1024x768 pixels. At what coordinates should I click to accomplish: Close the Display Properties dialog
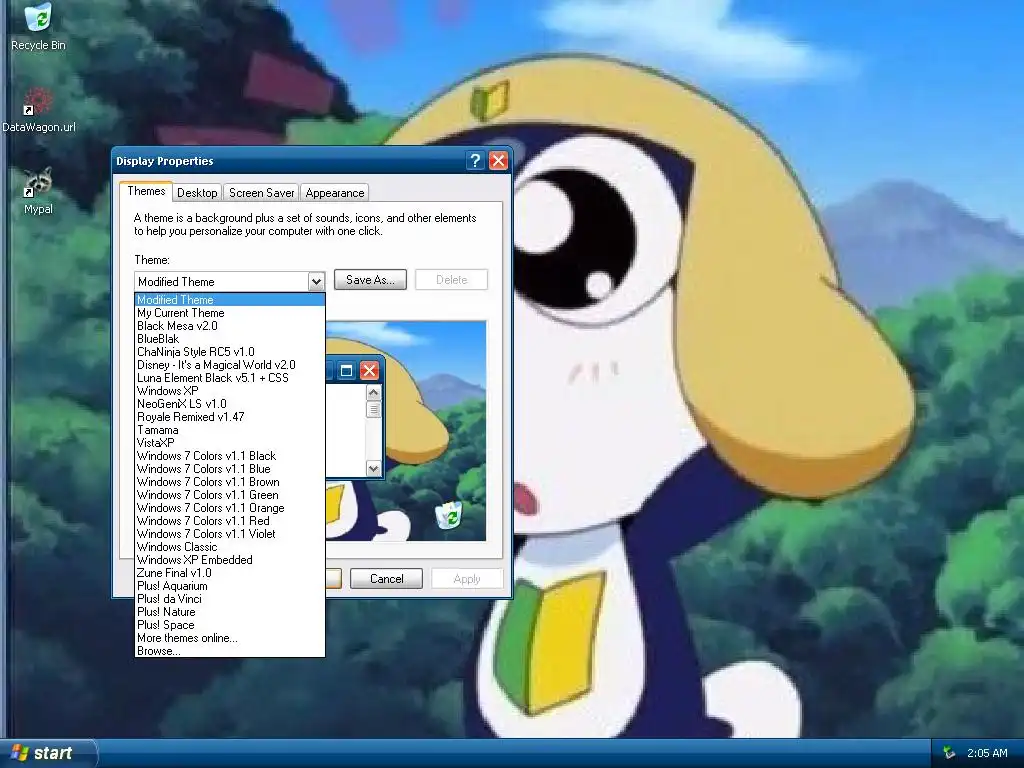pos(498,161)
